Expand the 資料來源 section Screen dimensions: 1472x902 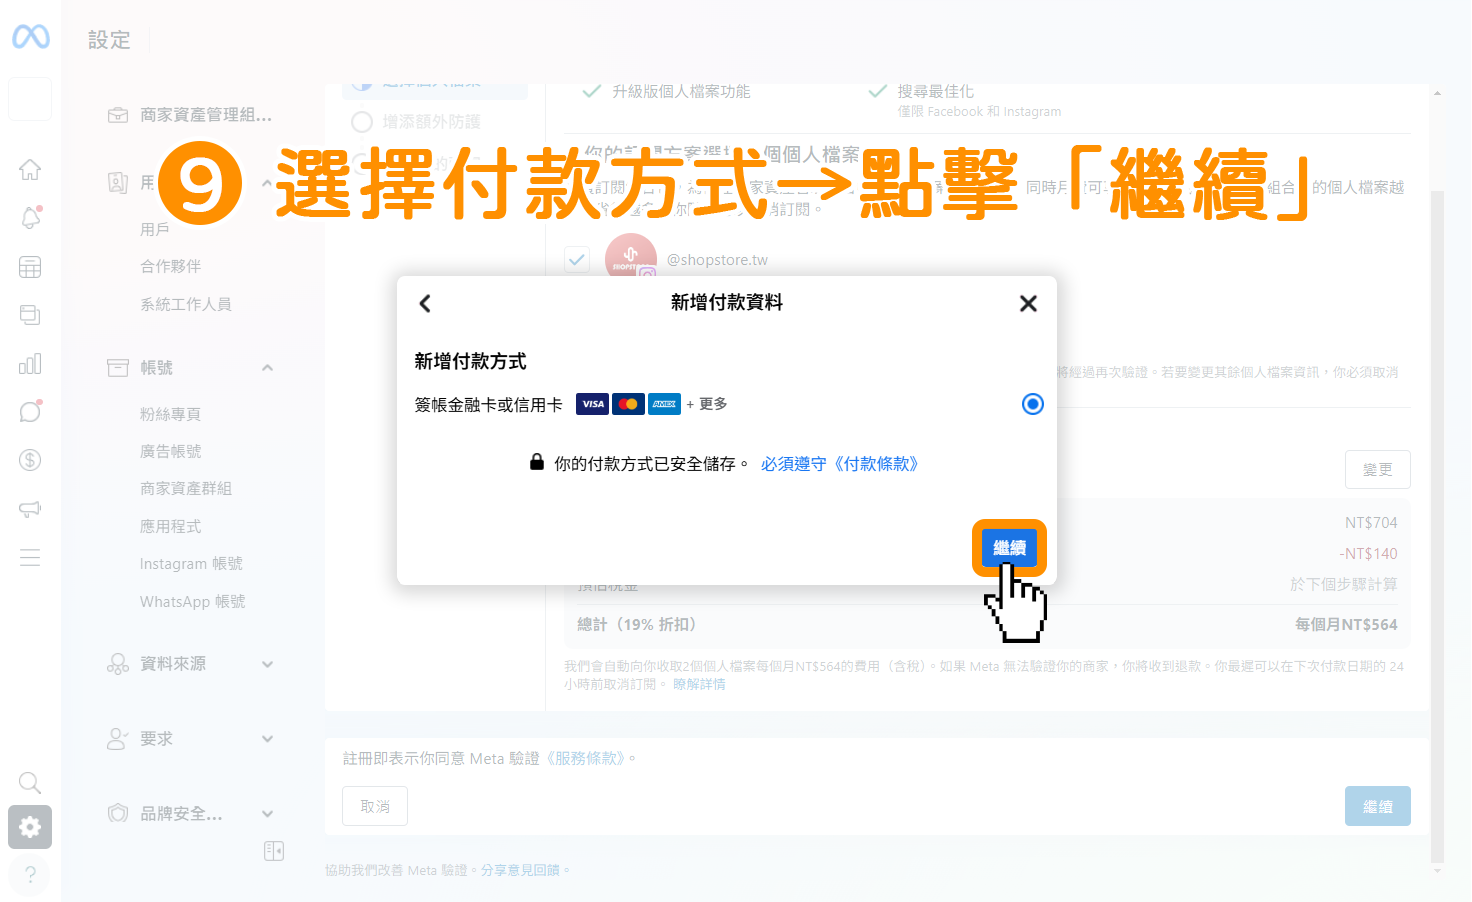click(267, 664)
